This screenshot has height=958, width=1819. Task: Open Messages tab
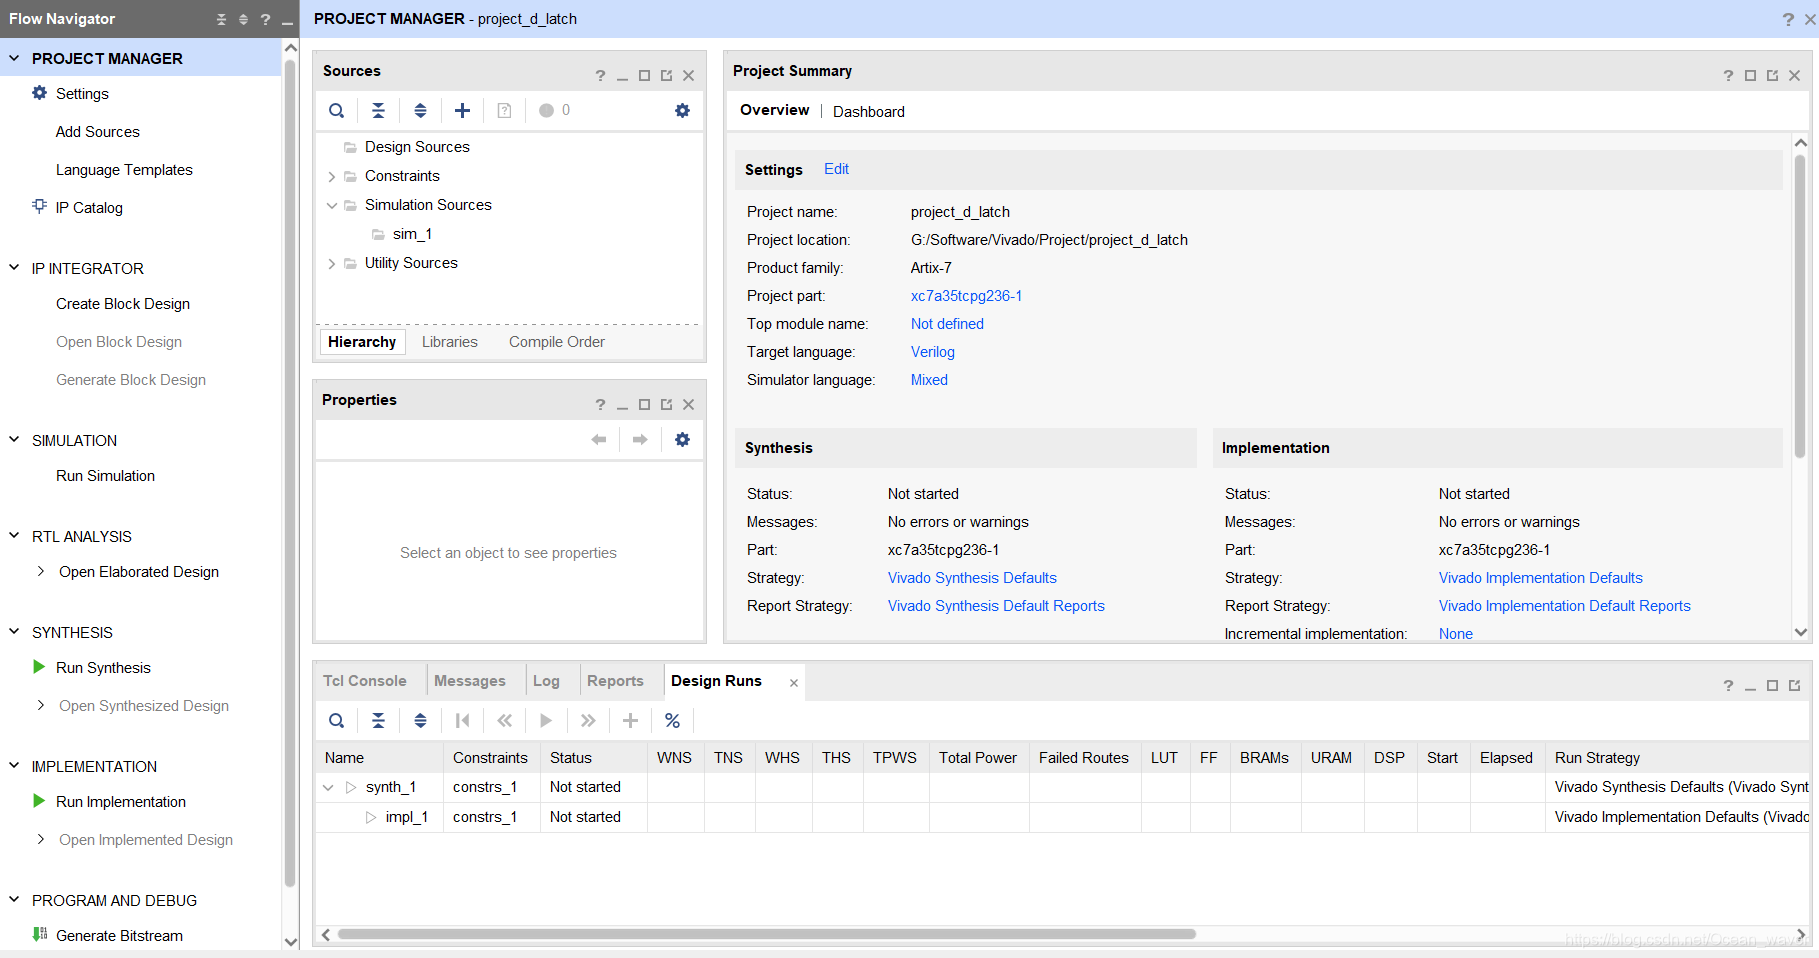coord(470,681)
